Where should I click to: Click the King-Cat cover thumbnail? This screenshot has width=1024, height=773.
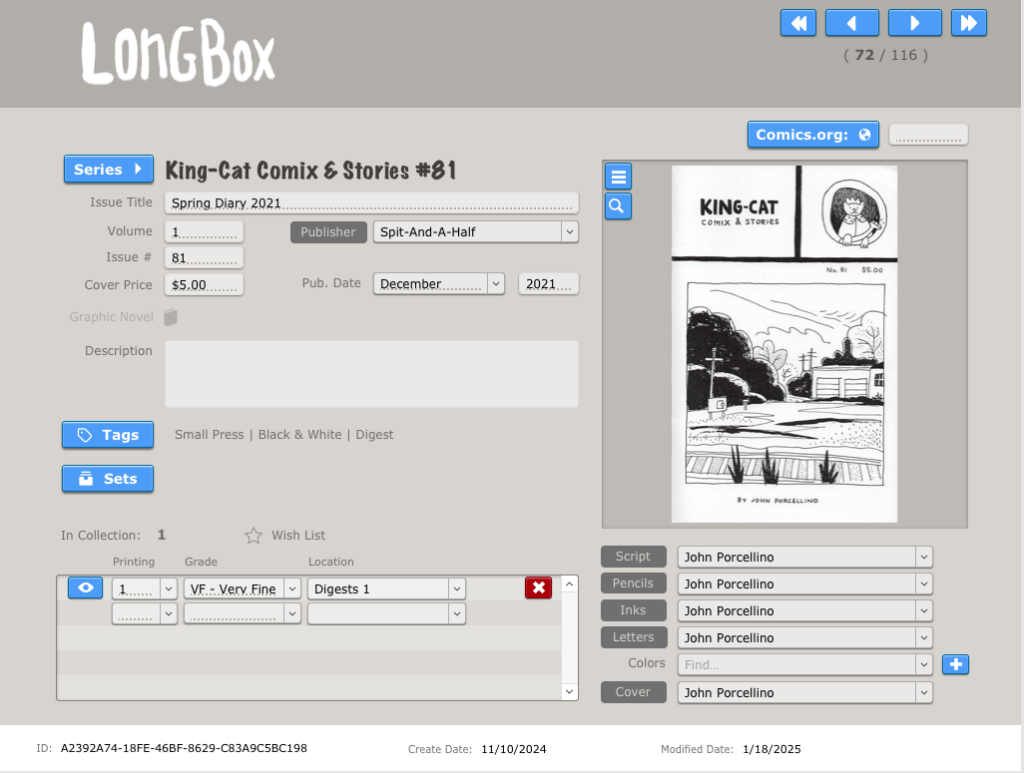point(784,344)
